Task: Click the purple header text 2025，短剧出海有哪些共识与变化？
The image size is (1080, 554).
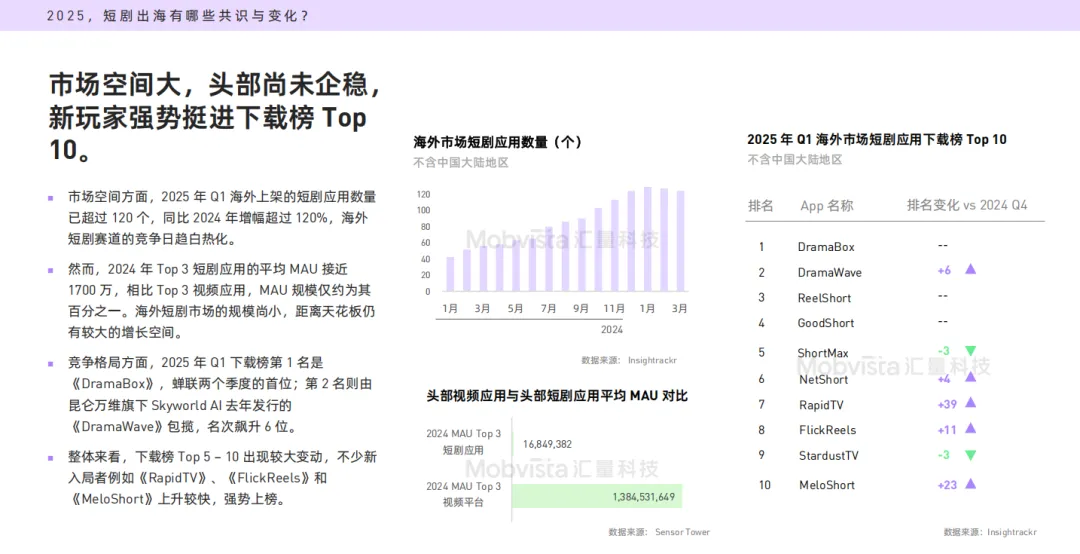Action: click(x=177, y=15)
